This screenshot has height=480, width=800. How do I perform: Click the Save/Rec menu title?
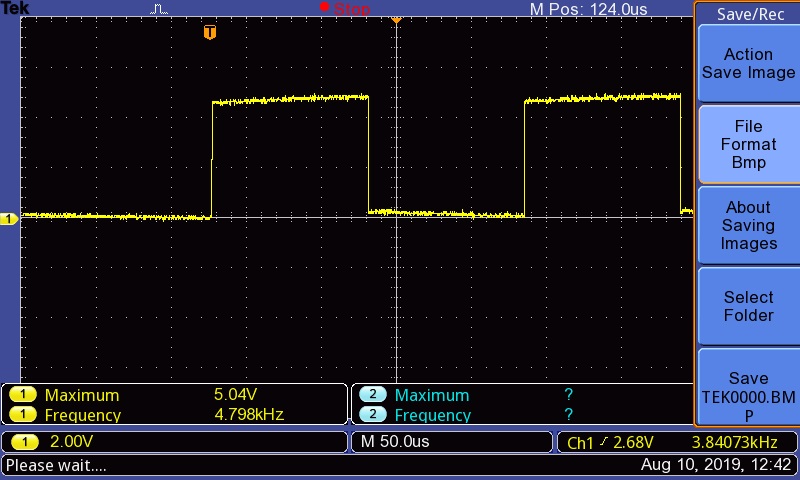(750, 14)
